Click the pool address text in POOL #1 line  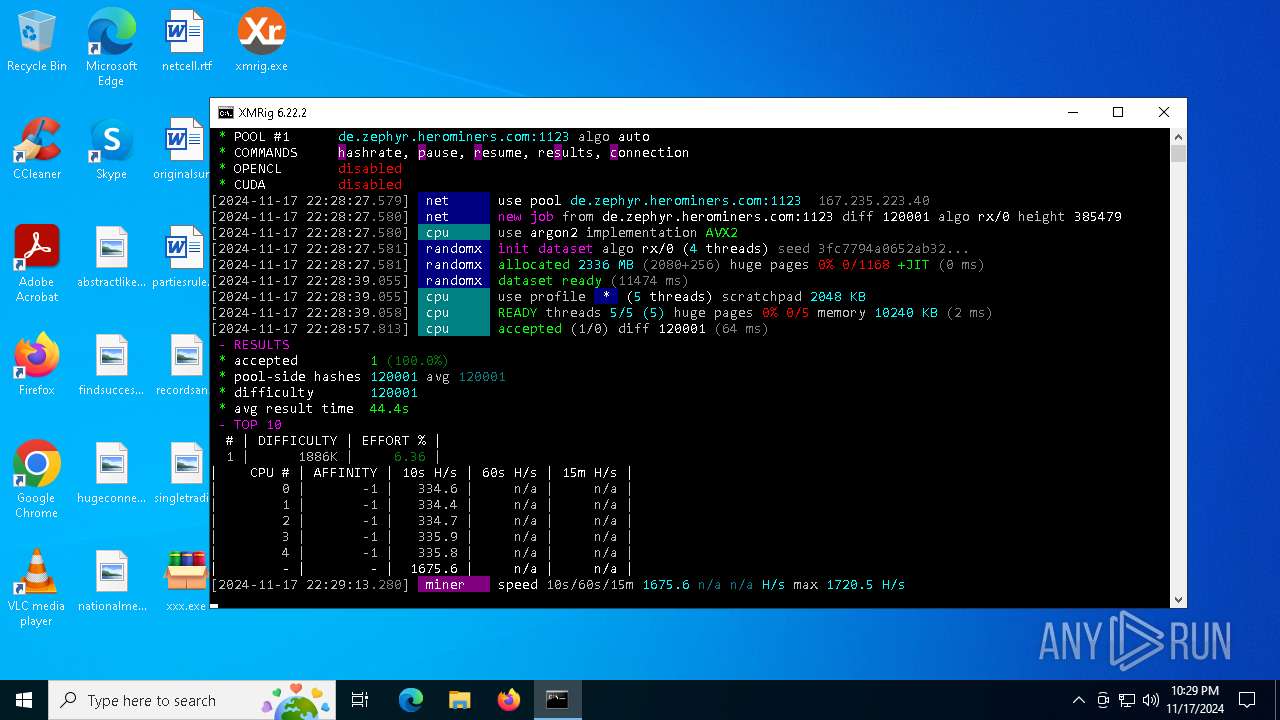[453, 137]
